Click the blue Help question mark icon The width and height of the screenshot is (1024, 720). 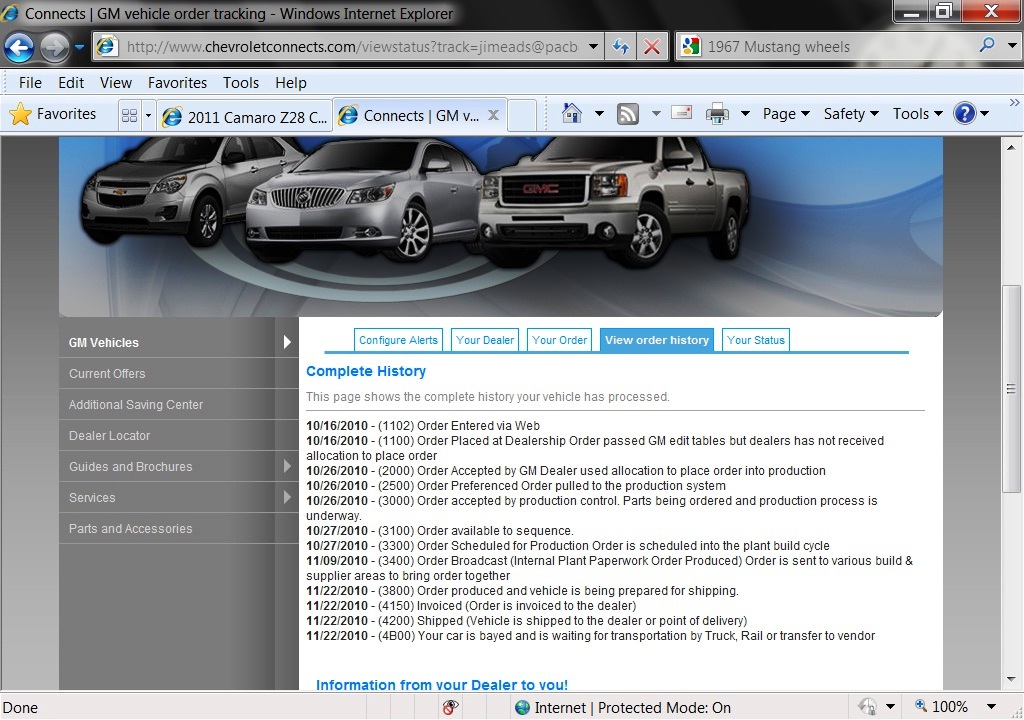pos(964,114)
